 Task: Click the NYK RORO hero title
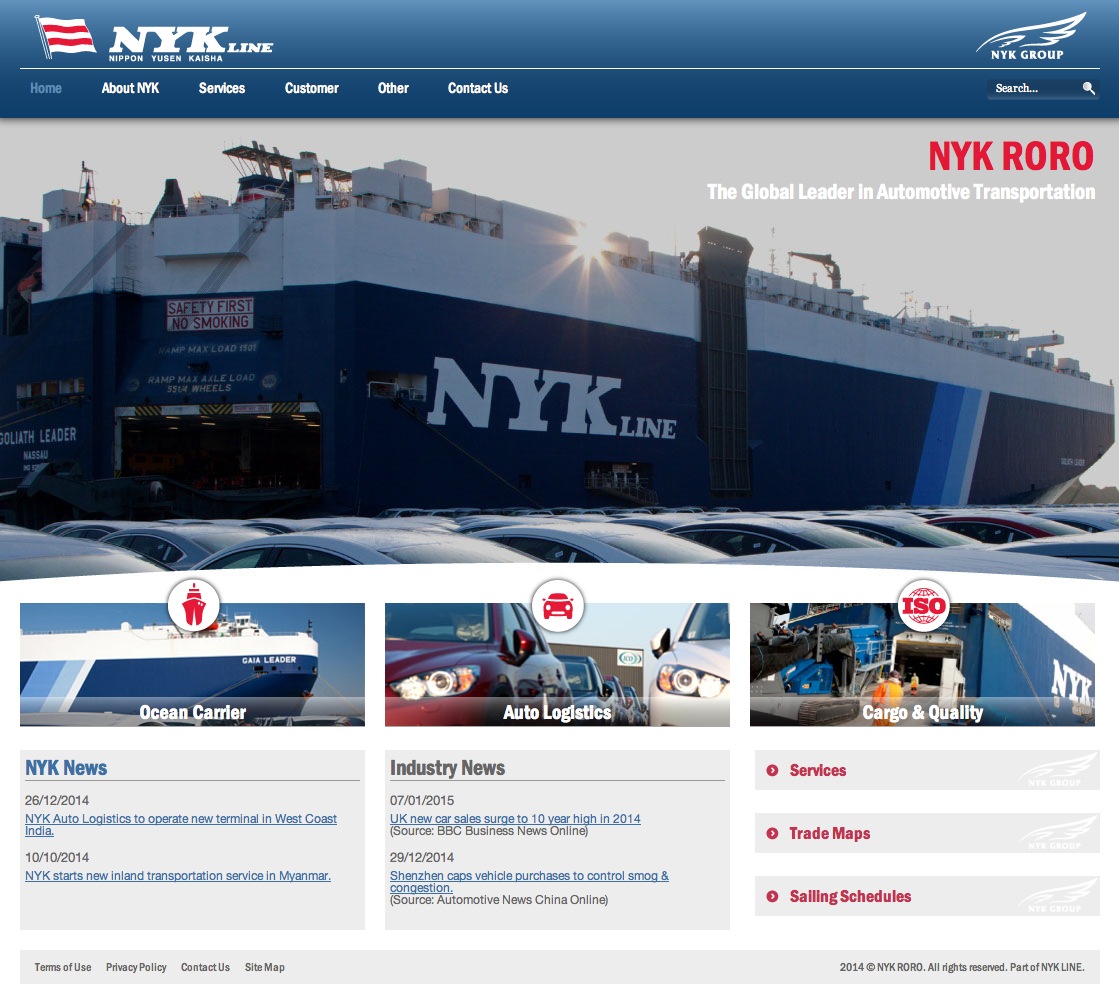[x=1011, y=156]
